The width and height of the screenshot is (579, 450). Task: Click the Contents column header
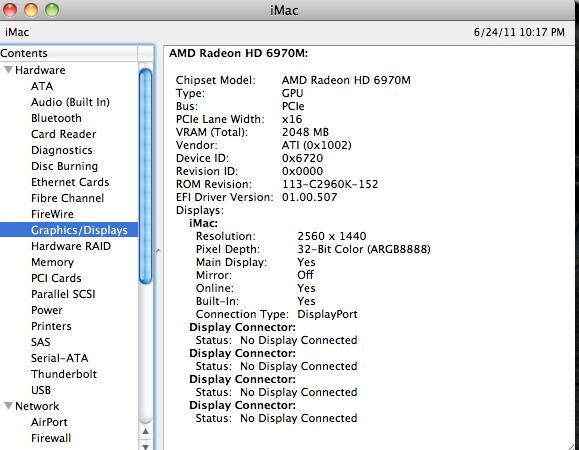(69, 53)
